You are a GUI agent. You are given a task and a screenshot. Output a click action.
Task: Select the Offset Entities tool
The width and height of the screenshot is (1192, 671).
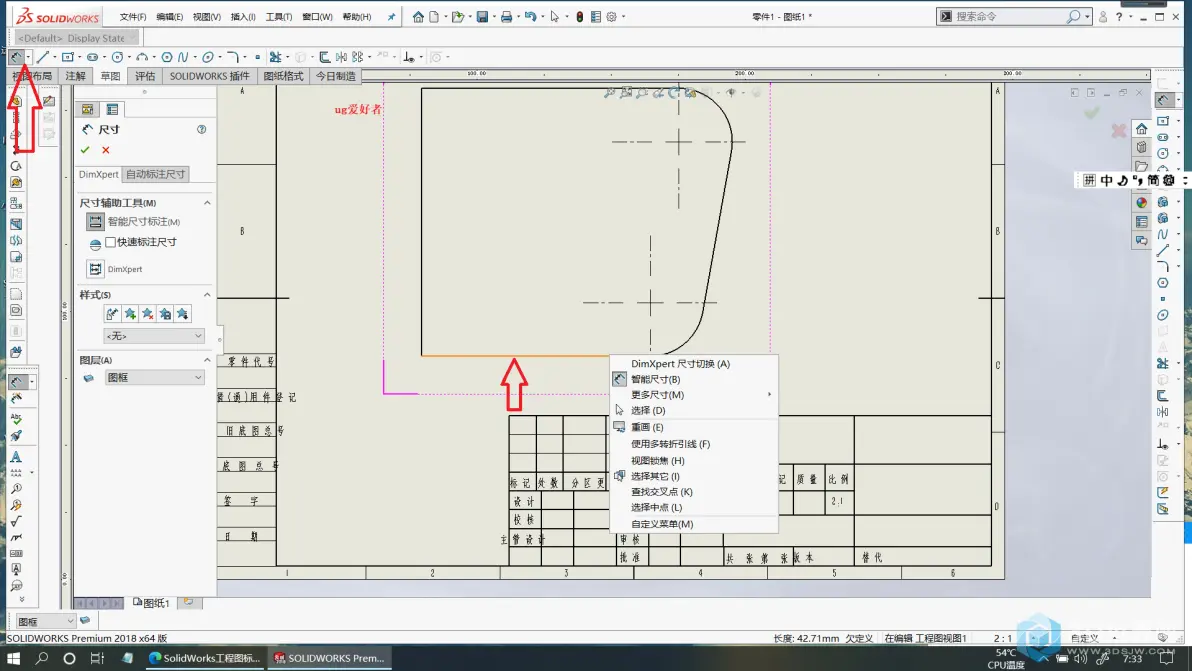[325, 57]
